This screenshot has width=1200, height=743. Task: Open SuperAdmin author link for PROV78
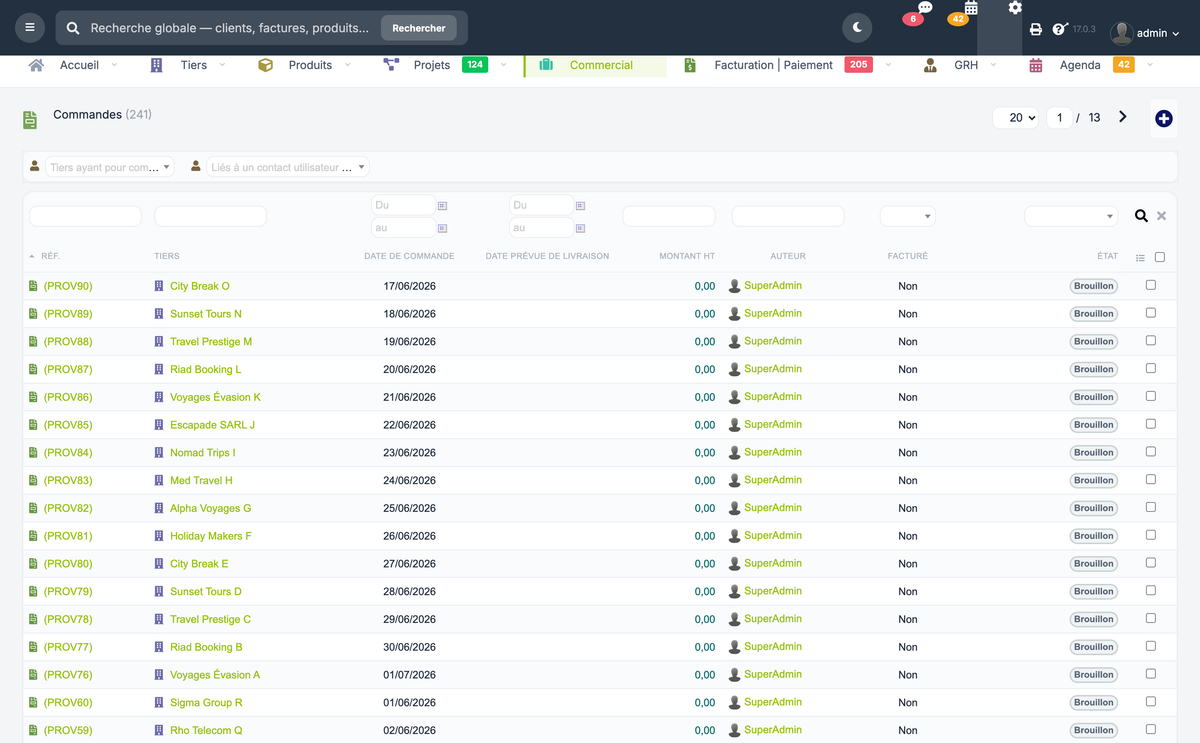[773, 619]
